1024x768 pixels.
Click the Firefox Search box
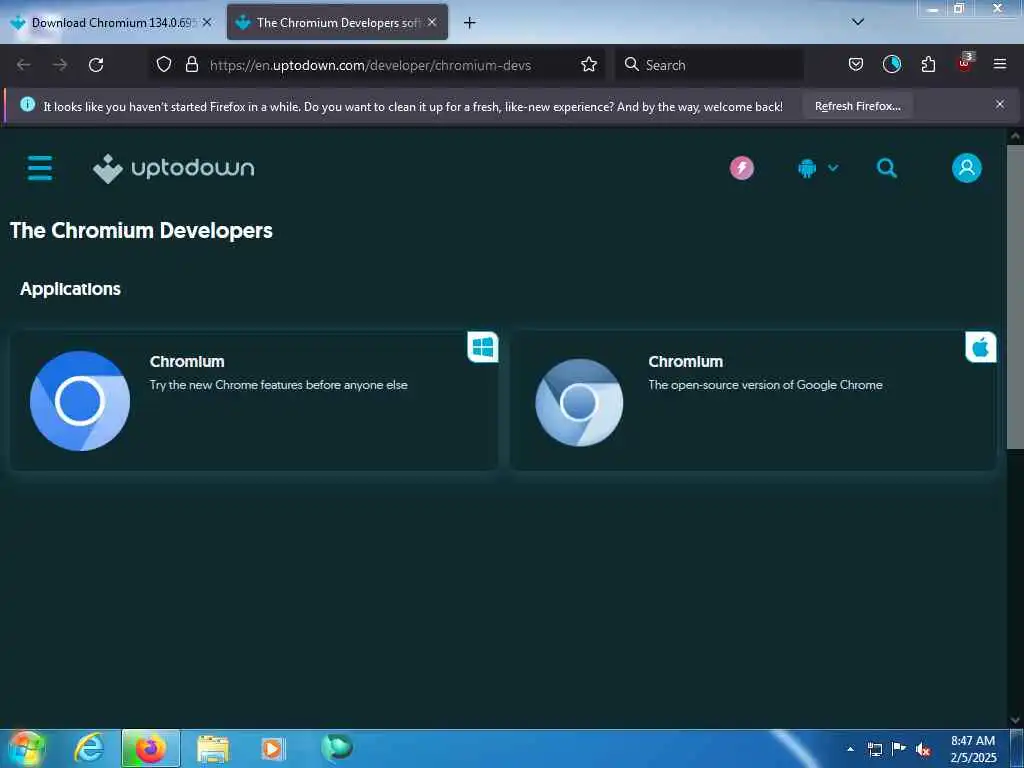709,65
